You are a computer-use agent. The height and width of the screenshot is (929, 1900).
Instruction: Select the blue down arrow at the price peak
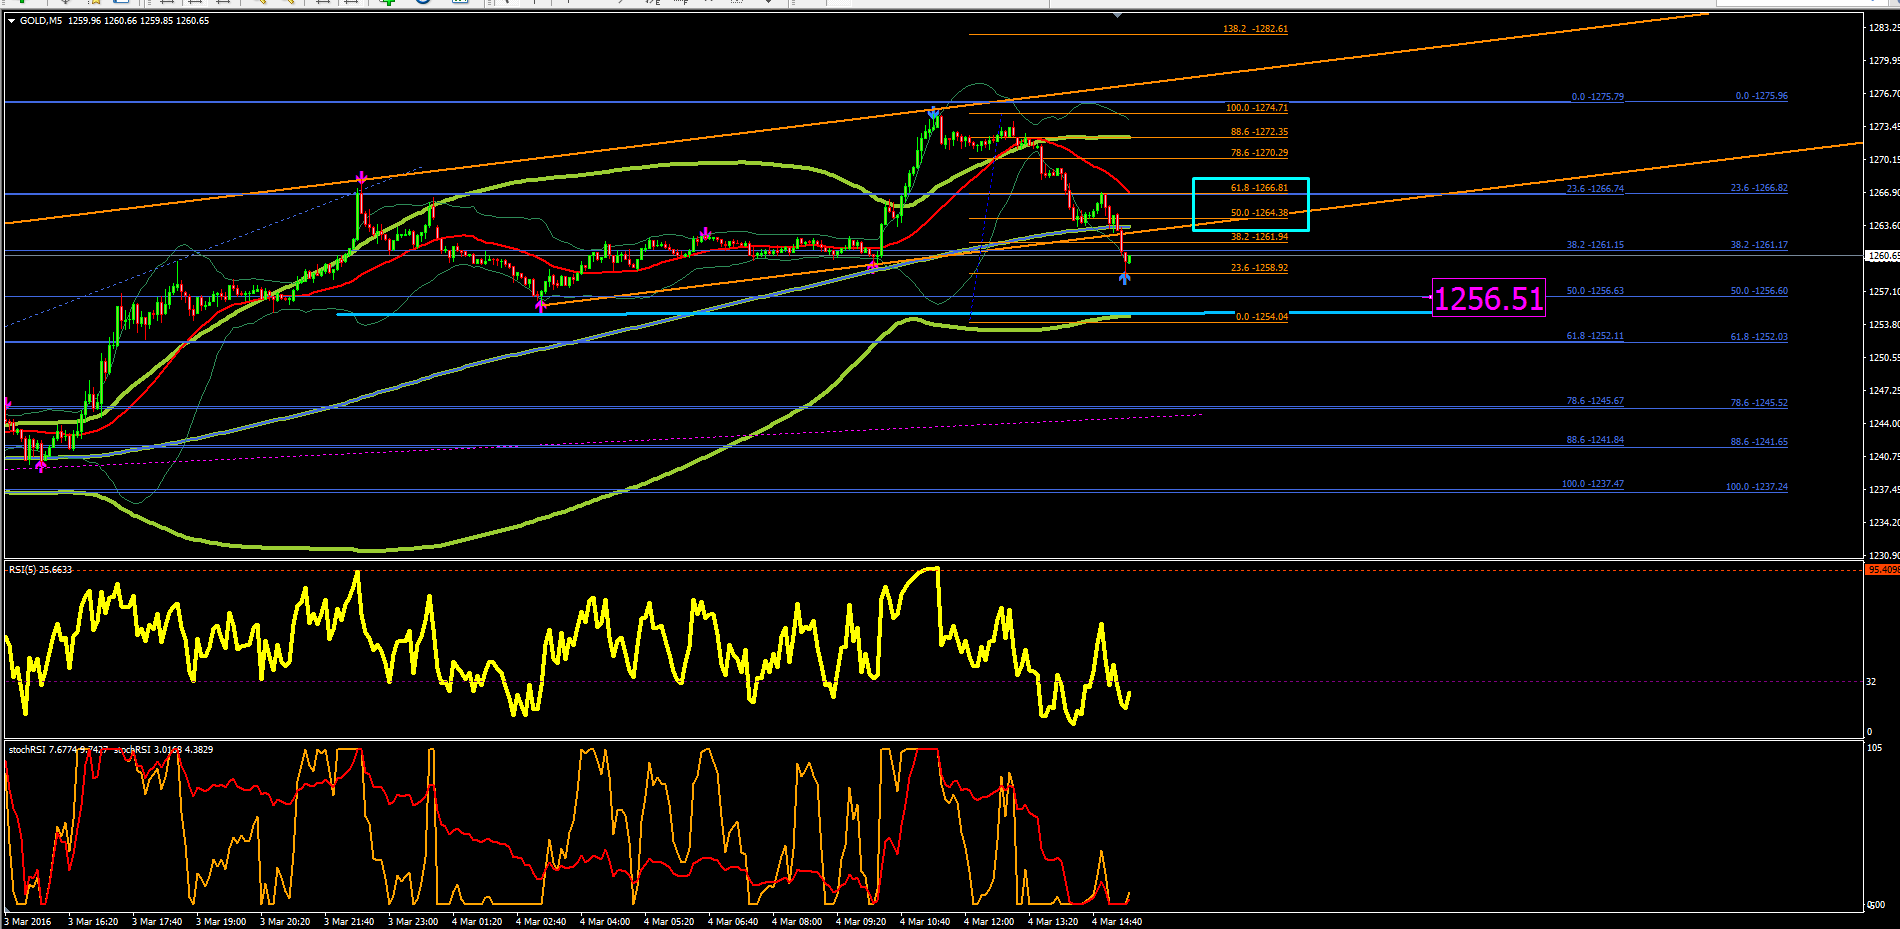click(933, 113)
